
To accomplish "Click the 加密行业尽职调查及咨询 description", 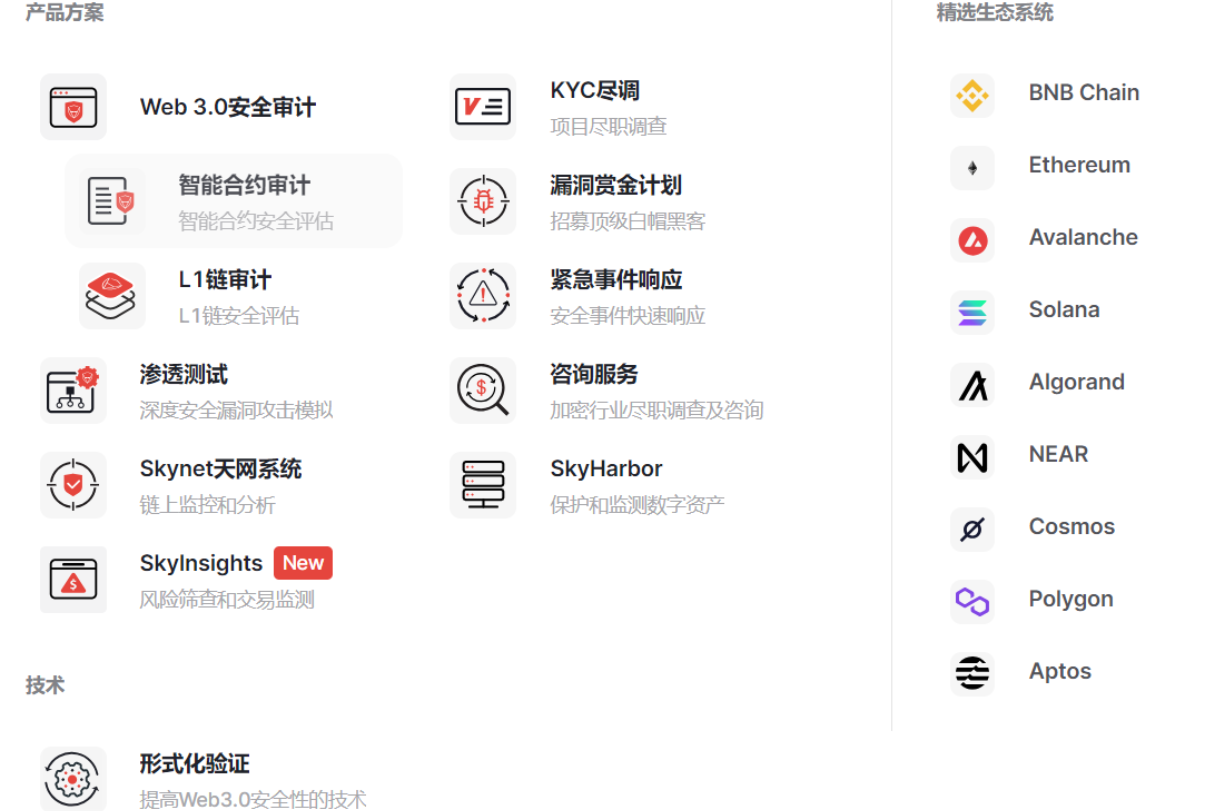I will coord(657,410).
